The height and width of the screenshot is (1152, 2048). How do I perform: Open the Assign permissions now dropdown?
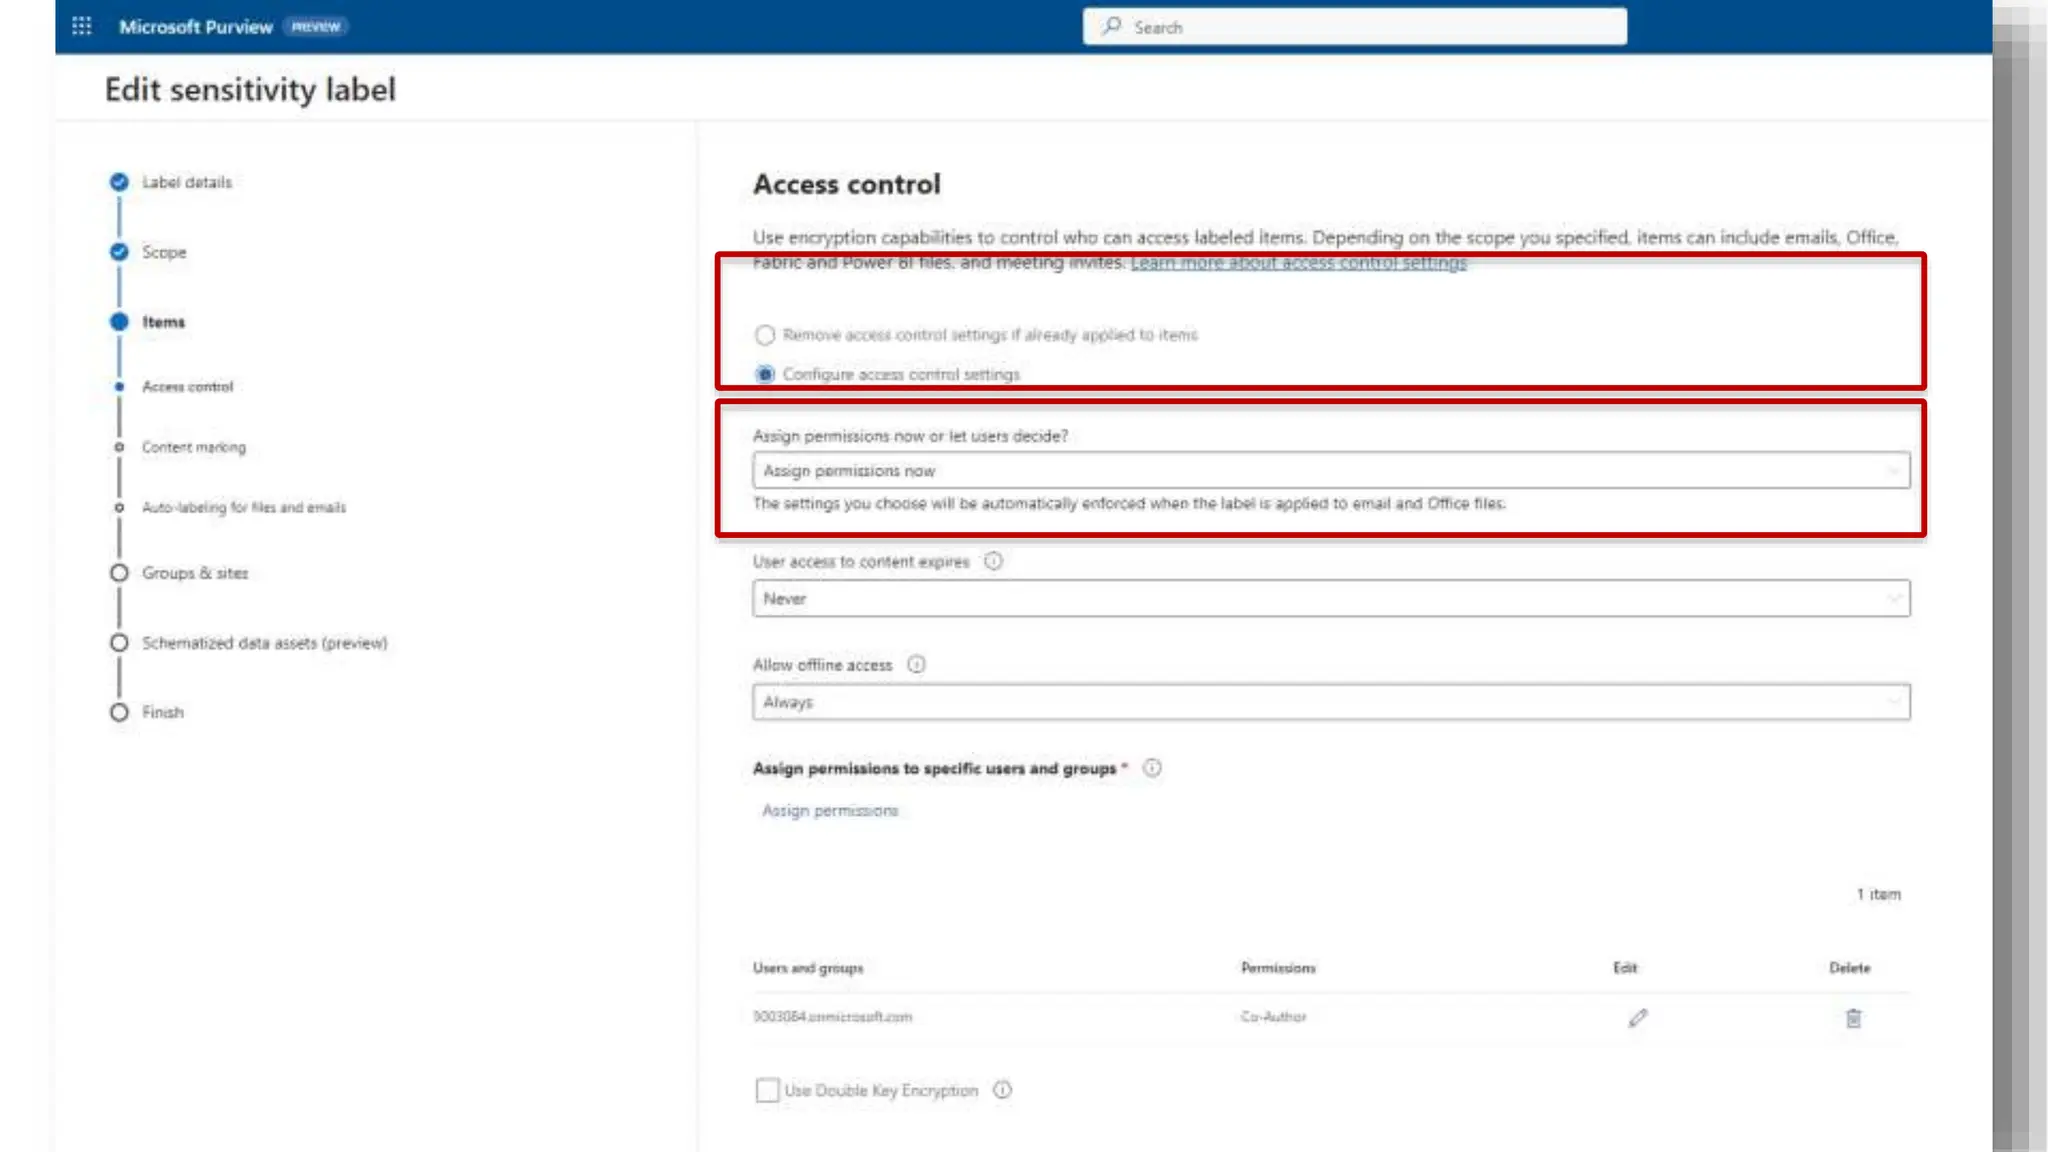[x=1330, y=470]
